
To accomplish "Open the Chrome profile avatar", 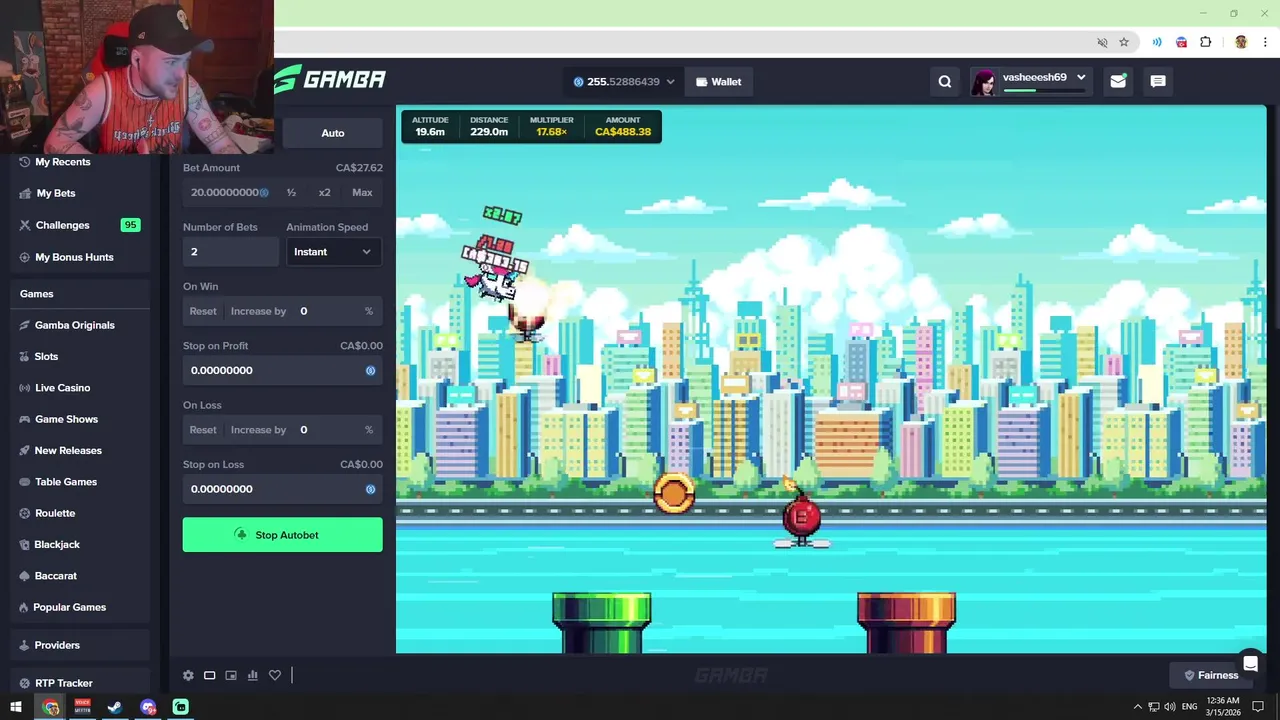I will pyautogui.click(x=1241, y=42).
